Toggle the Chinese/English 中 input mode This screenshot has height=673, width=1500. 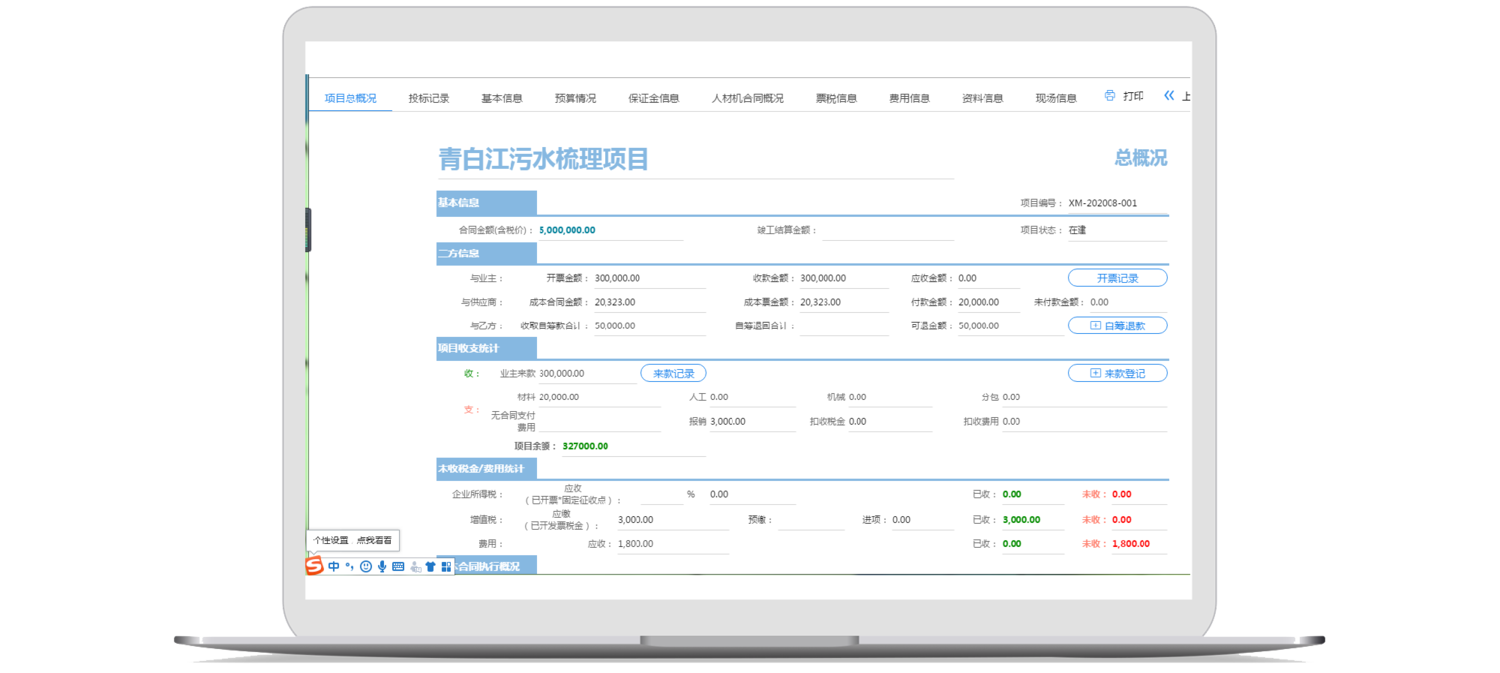click(334, 567)
